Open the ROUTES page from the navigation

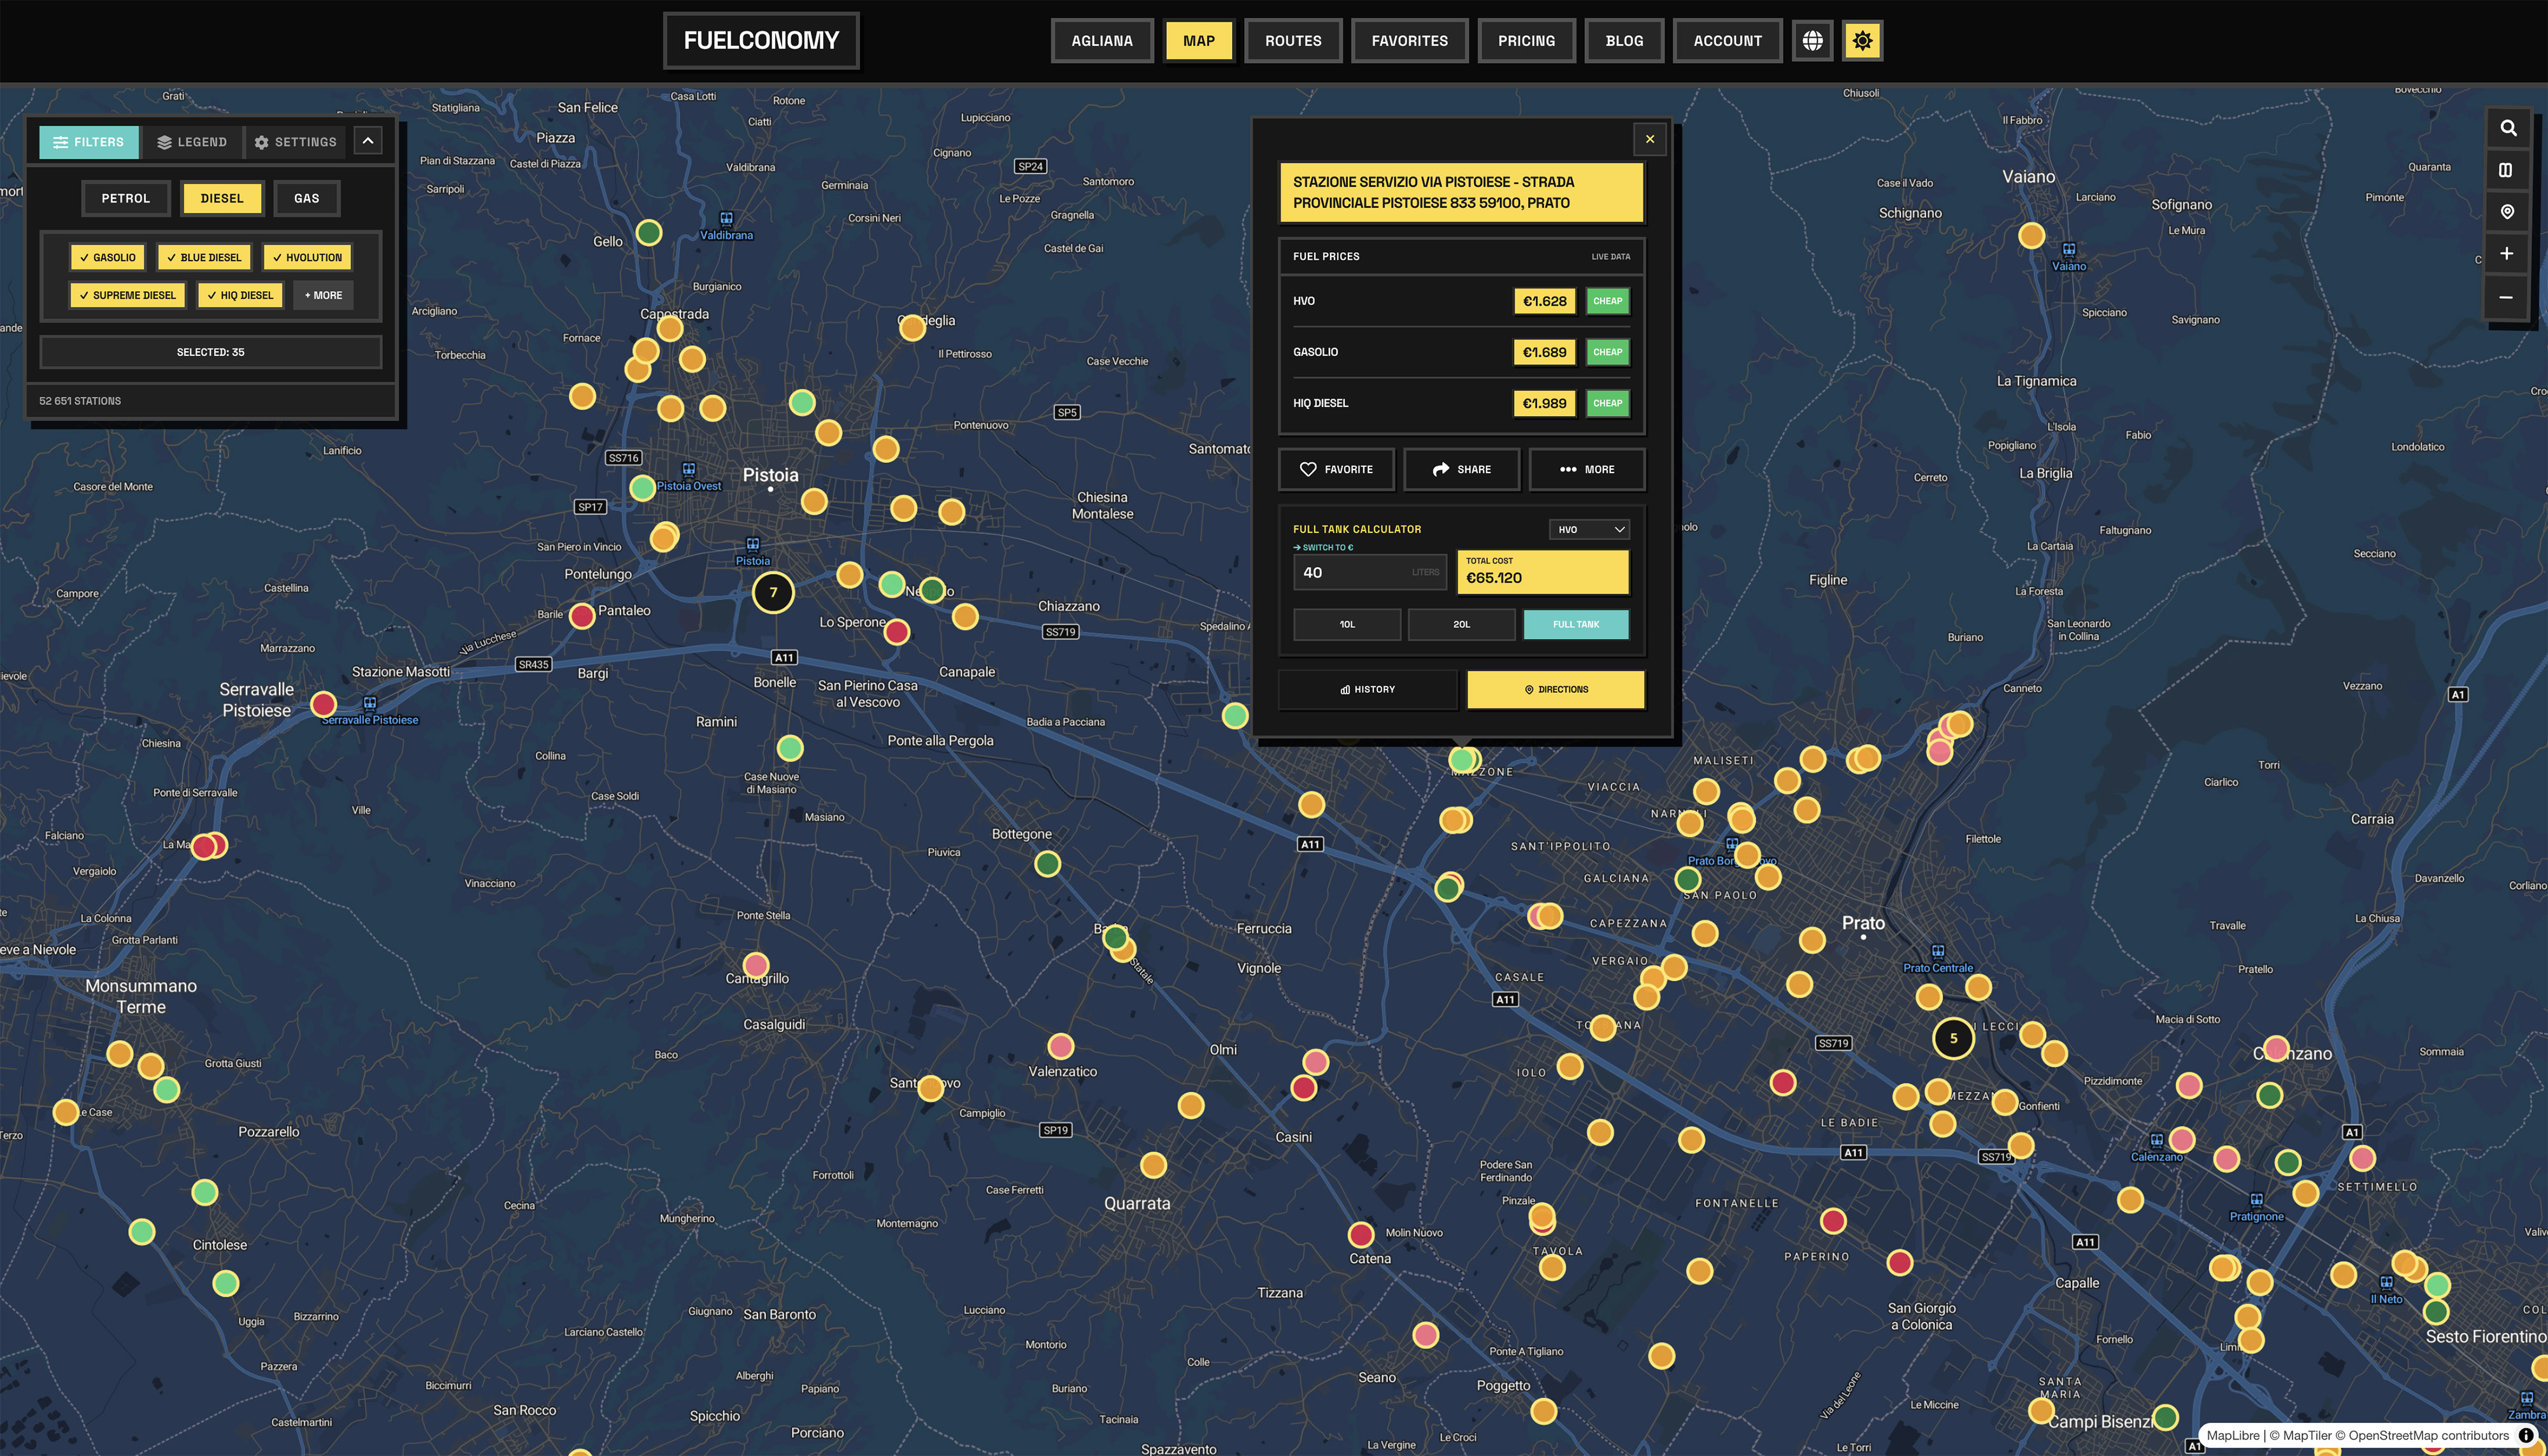coord(1293,40)
